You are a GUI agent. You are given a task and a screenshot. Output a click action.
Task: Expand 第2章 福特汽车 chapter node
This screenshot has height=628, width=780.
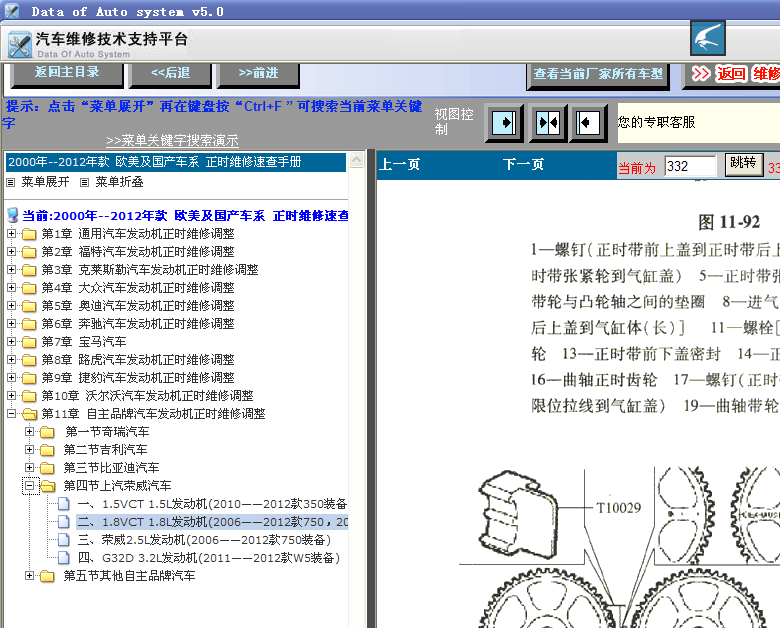pos(11,251)
